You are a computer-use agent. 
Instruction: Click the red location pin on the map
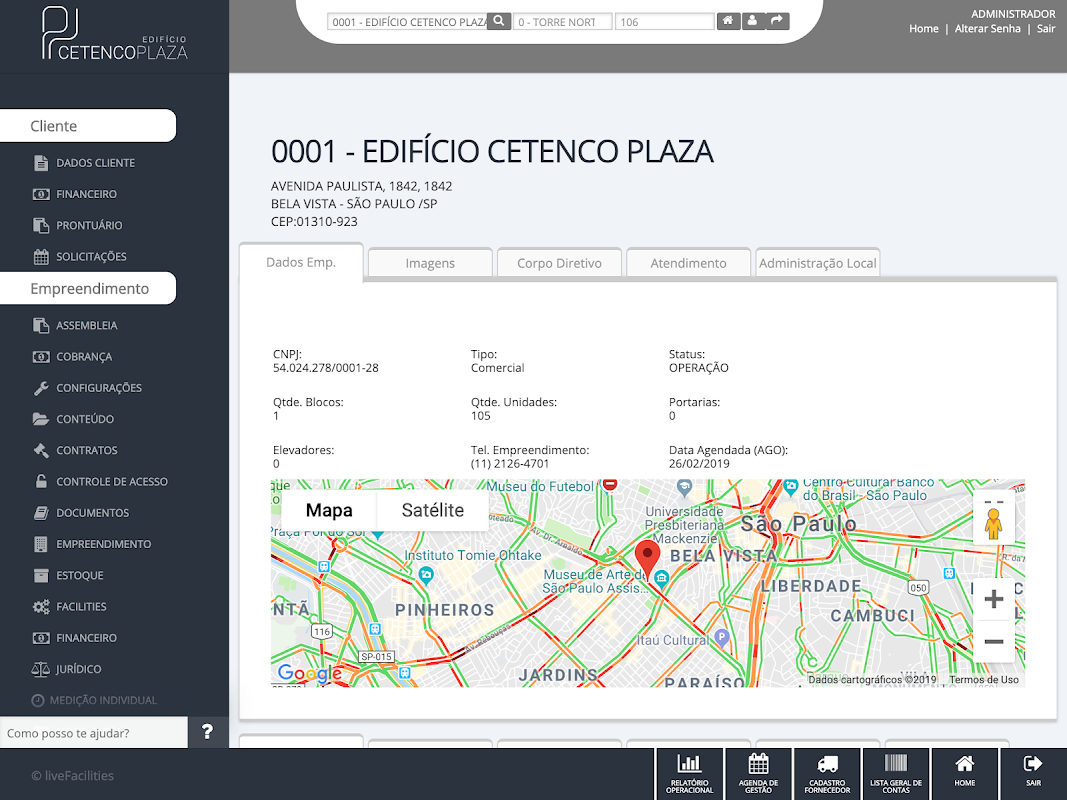(x=647, y=559)
